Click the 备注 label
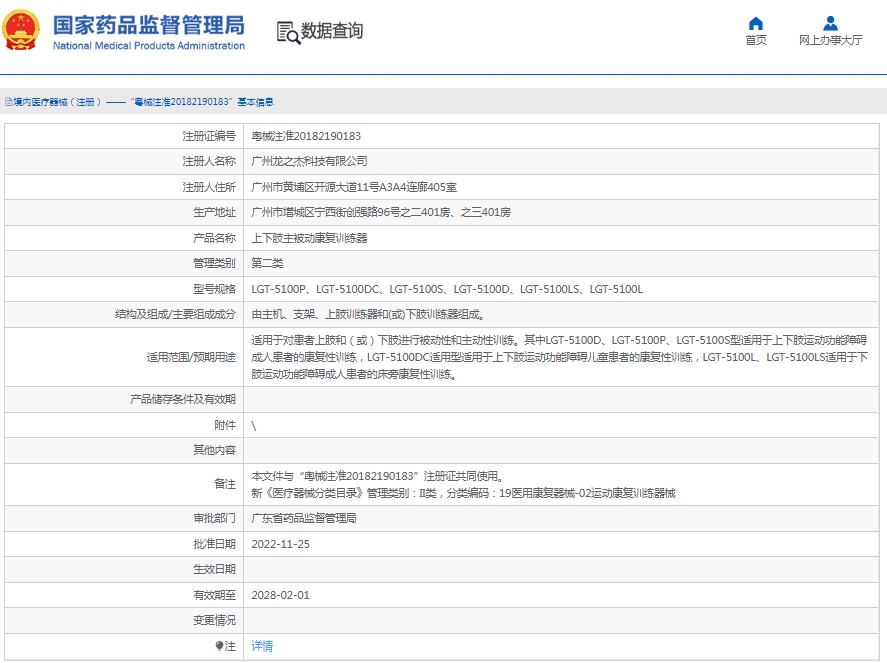Image resolution: width=887 pixels, height=663 pixels. click(225, 484)
